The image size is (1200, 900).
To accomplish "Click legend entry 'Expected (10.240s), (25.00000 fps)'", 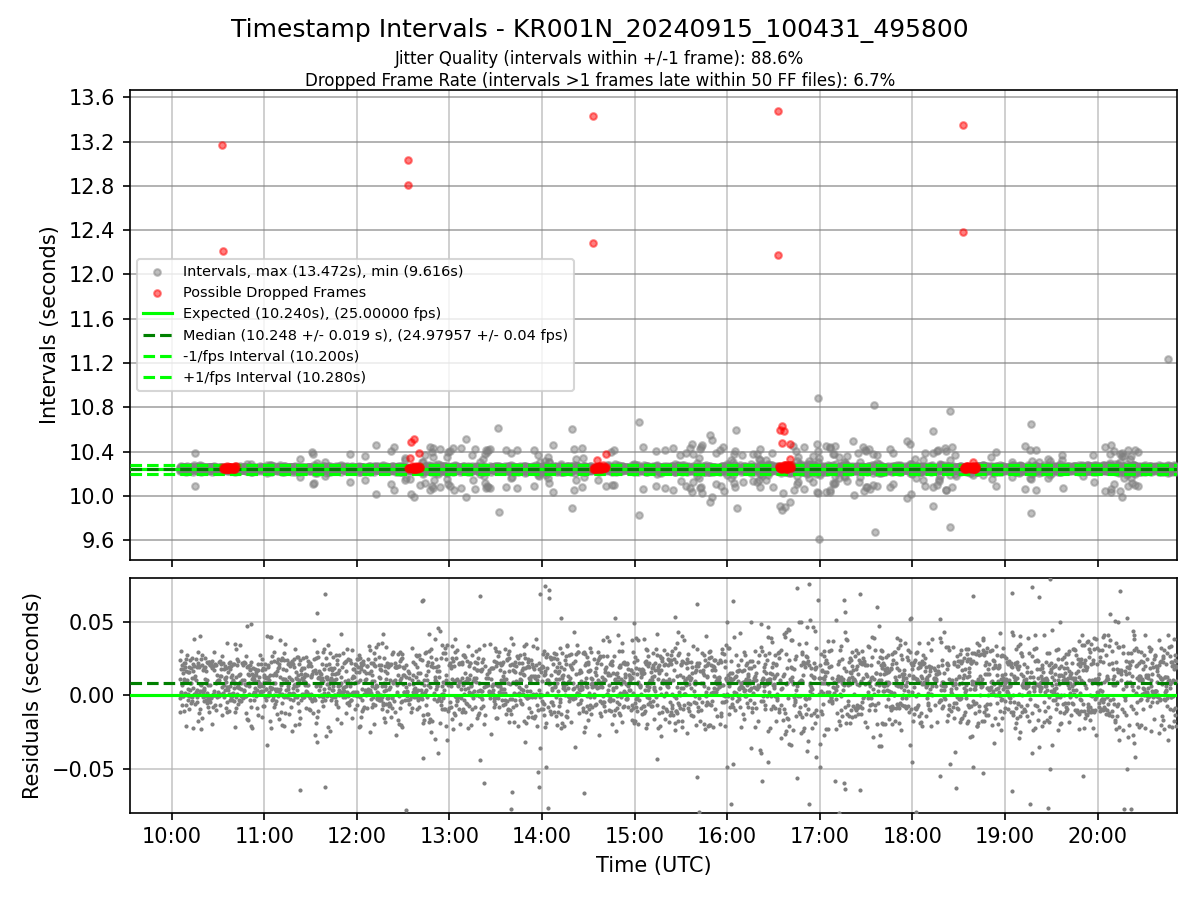I will pyautogui.click(x=311, y=313).
